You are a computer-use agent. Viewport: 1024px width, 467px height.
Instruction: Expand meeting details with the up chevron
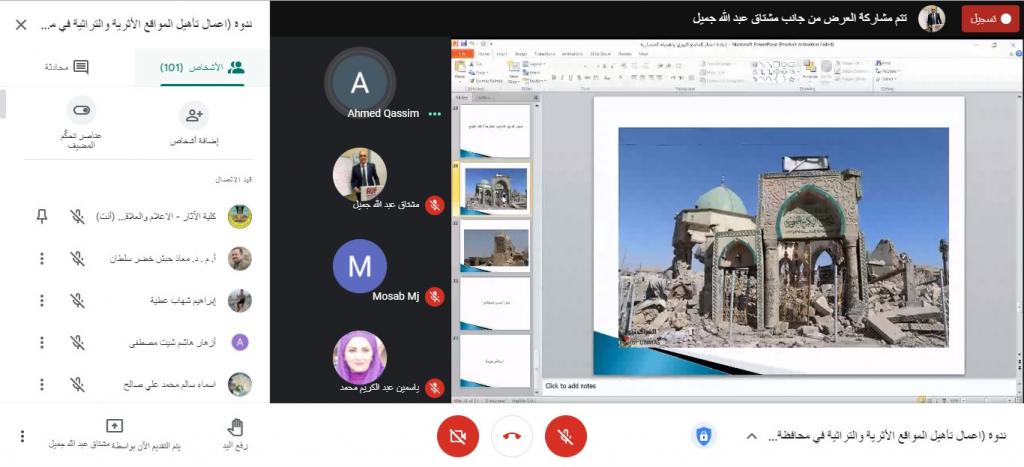coord(750,436)
